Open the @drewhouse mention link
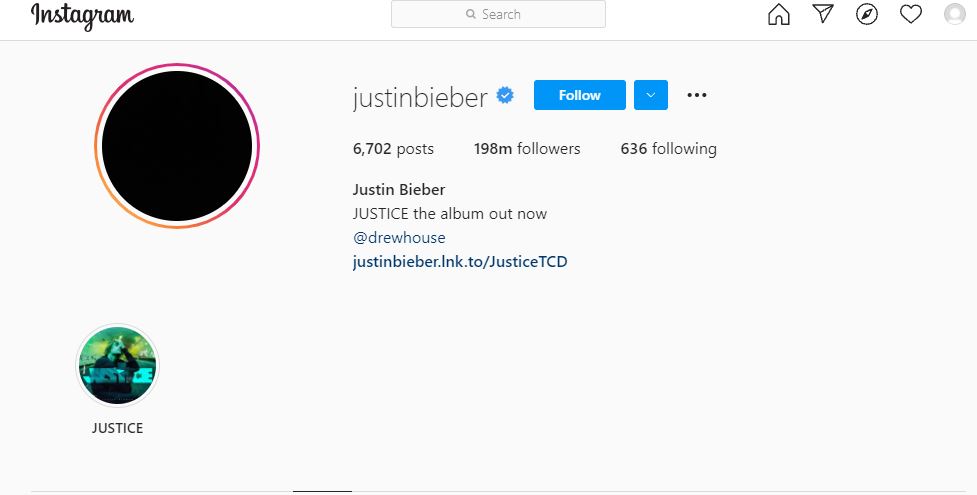The width and height of the screenshot is (977, 495). (x=399, y=238)
